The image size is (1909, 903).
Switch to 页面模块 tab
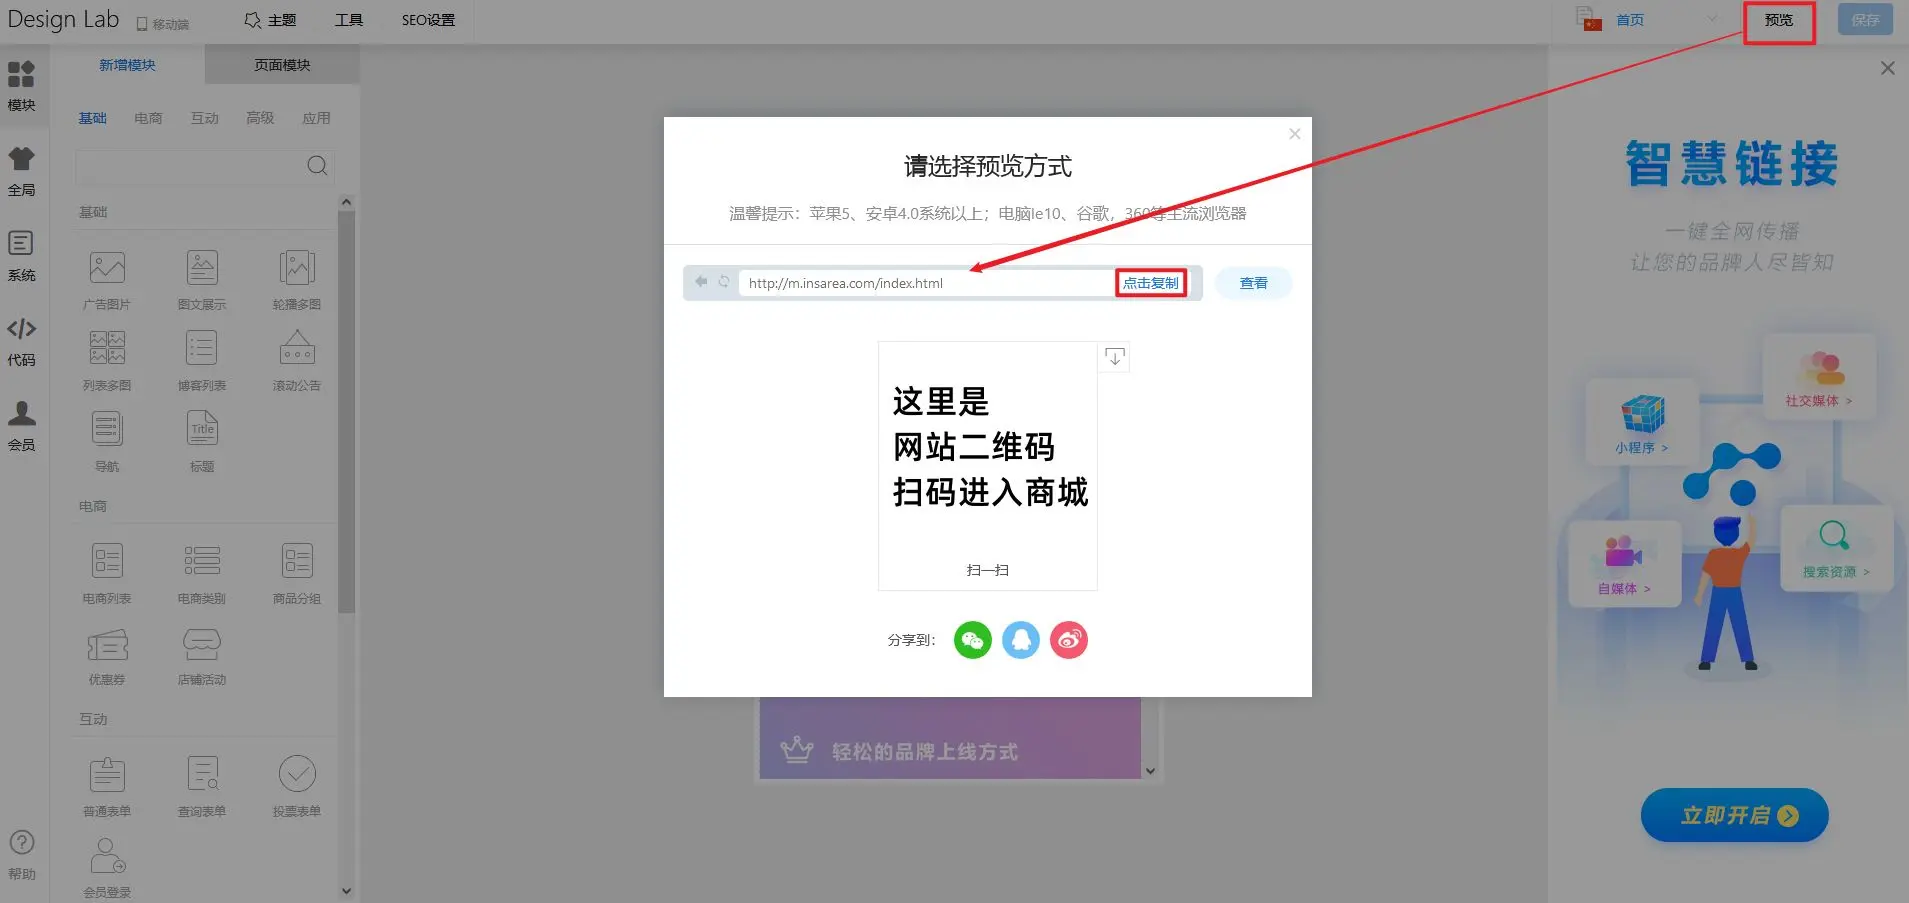pos(282,65)
